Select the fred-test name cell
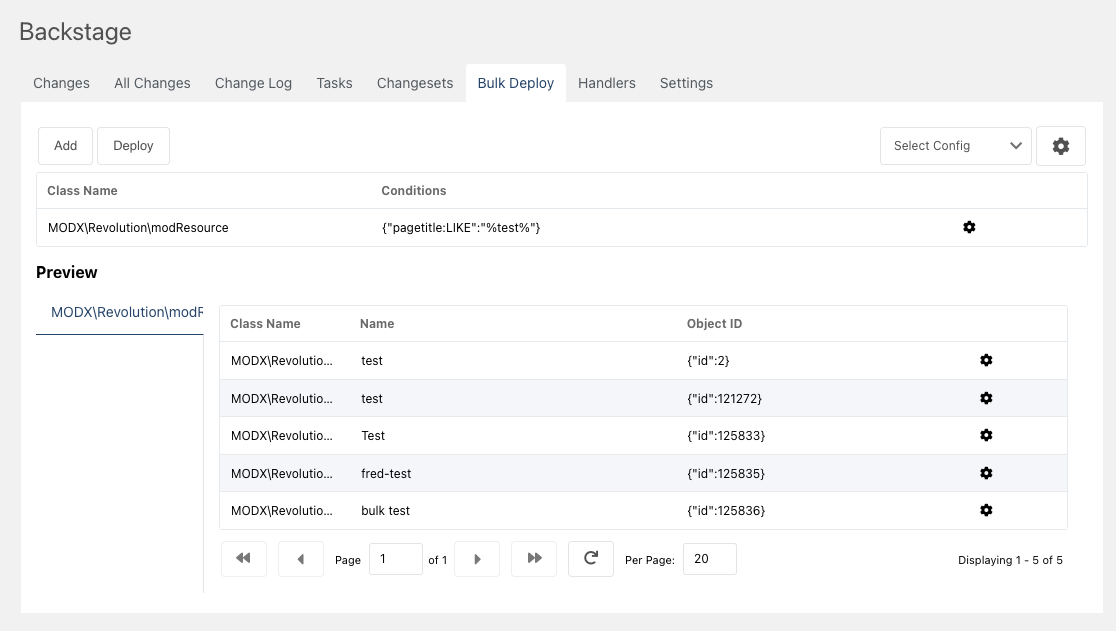Screen dimensions: 1116x631 pyautogui.click(x=386, y=474)
